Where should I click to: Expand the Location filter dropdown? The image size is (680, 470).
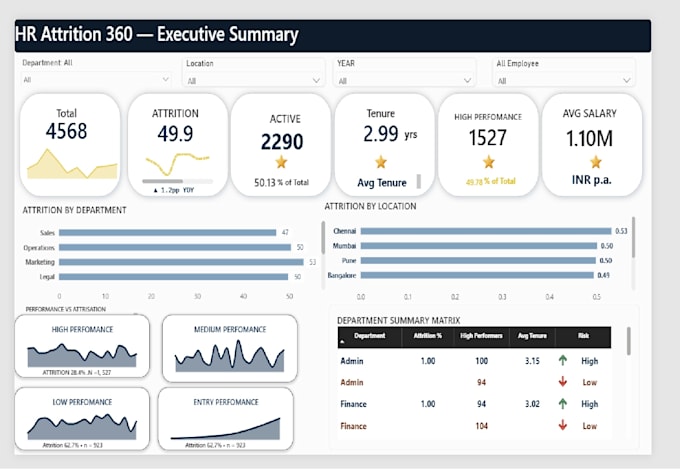[317, 81]
